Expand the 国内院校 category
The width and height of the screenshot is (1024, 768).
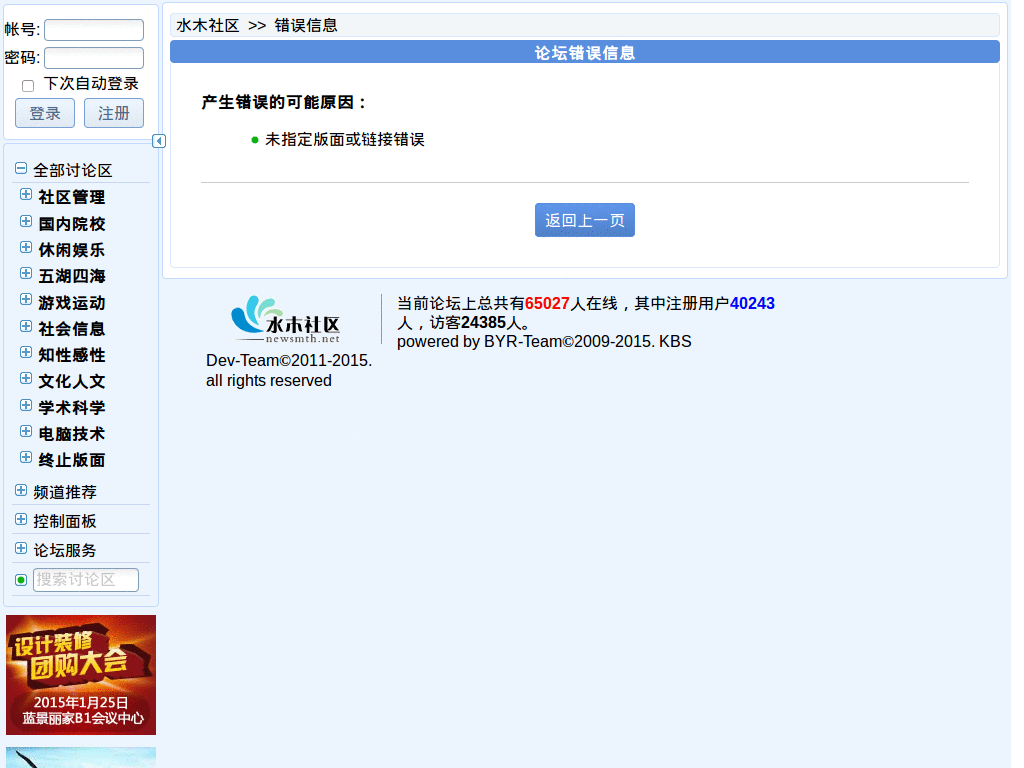[24, 221]
